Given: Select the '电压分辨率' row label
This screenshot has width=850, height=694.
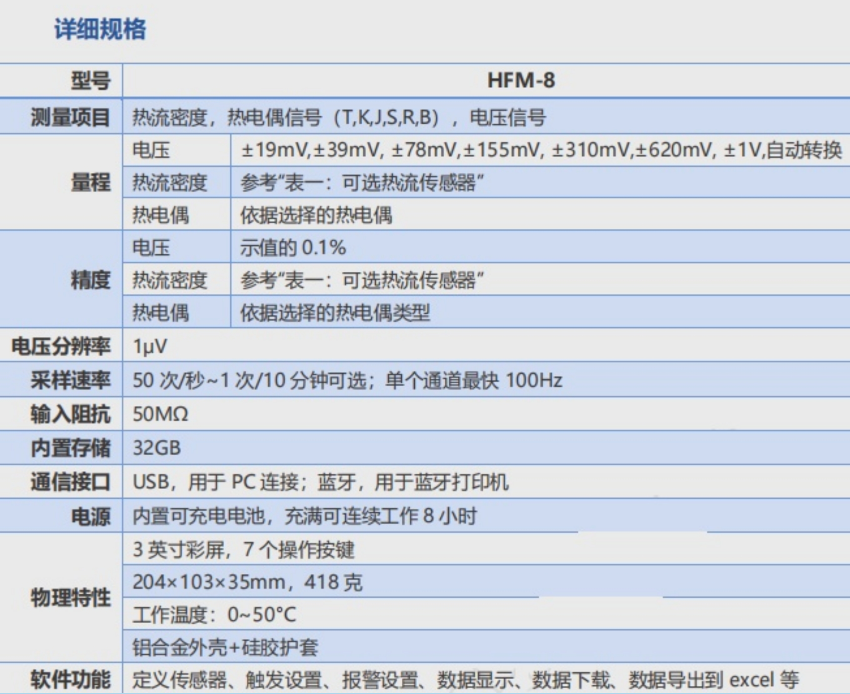Looking at the screenshot, I should (61, 346).
